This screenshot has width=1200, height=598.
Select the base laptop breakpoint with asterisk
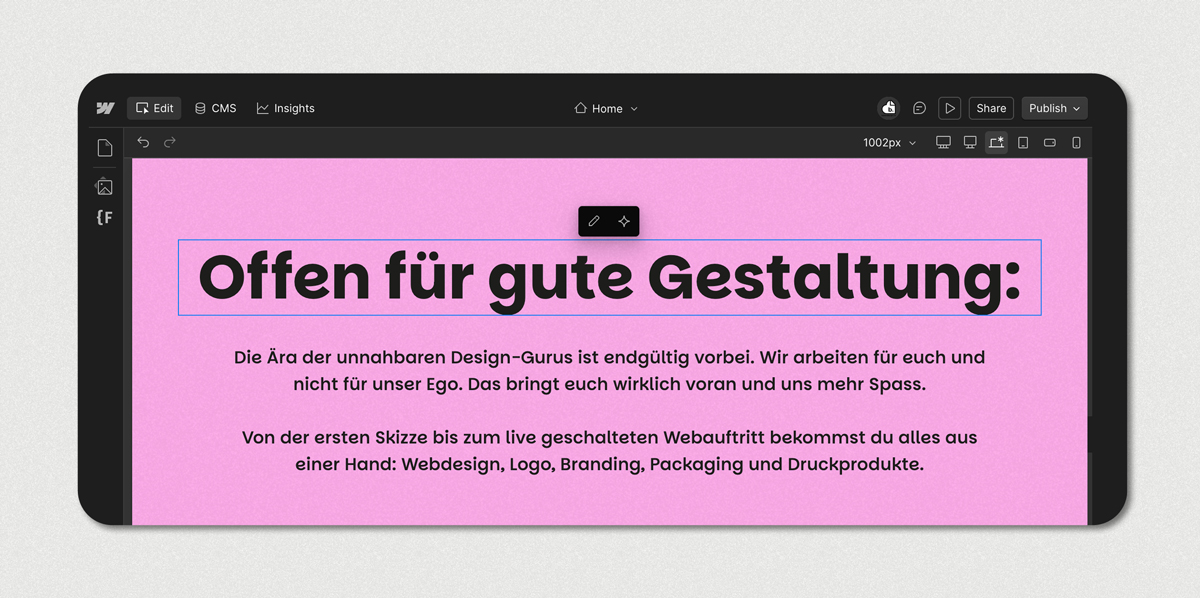tap(996, 142)
